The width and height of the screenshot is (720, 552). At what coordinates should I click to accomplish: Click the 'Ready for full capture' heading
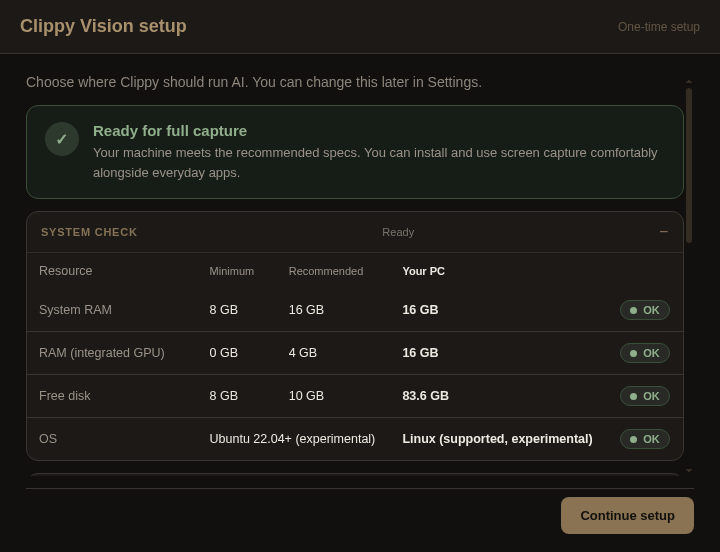tap(170, 131)
